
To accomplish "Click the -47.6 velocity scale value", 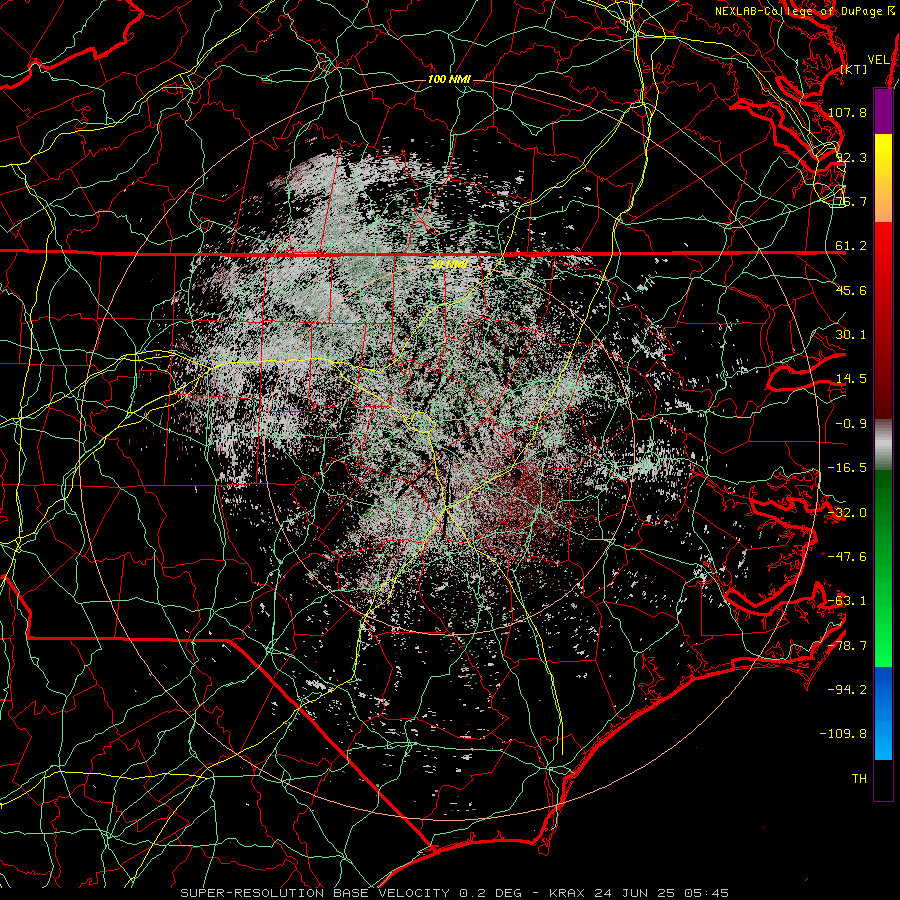I will [847, 557].
